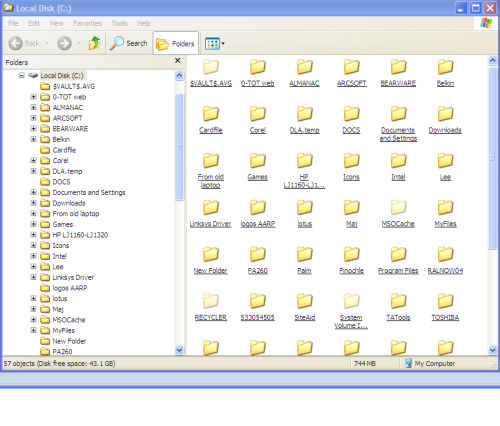Open the ALMANAC folder icon
Image resolution: width=500 pixels, height=426 pixels.
click(304, 67)
